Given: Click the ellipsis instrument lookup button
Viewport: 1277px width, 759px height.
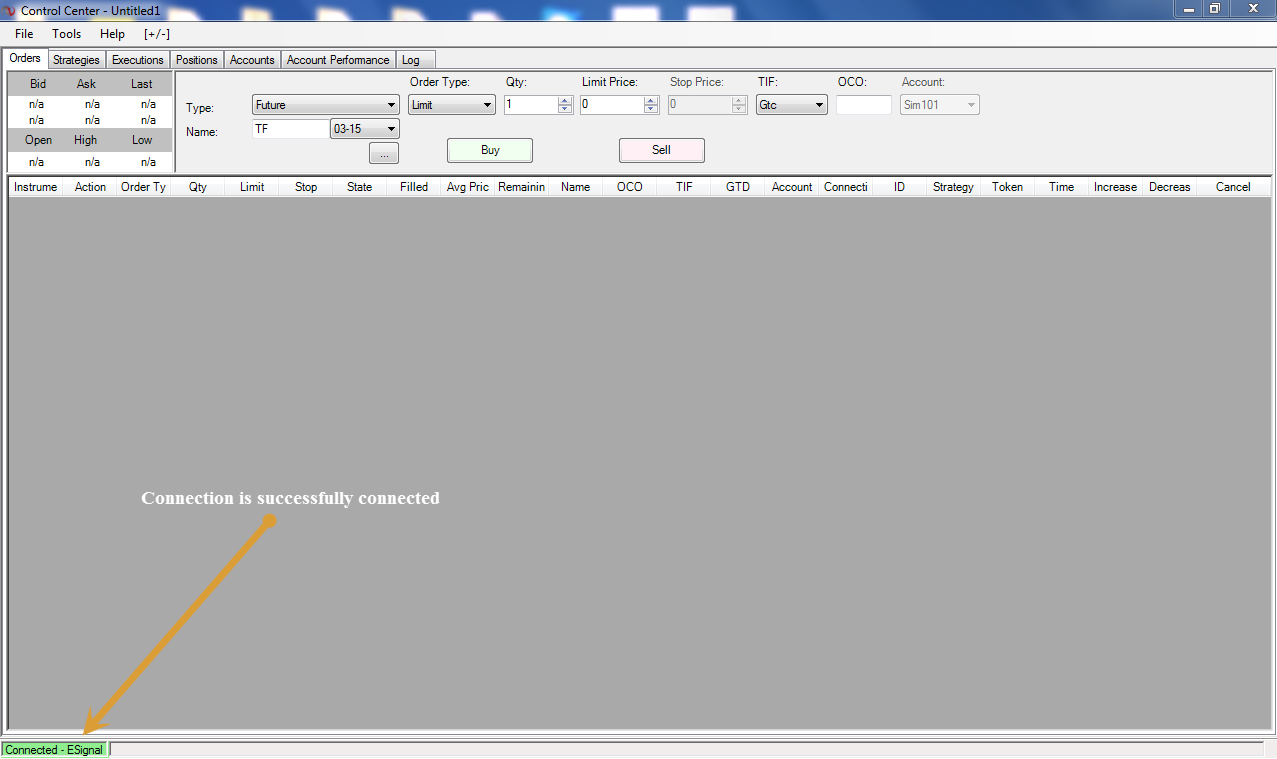Looking at the screenshot, I should click(x=384, y=154).
